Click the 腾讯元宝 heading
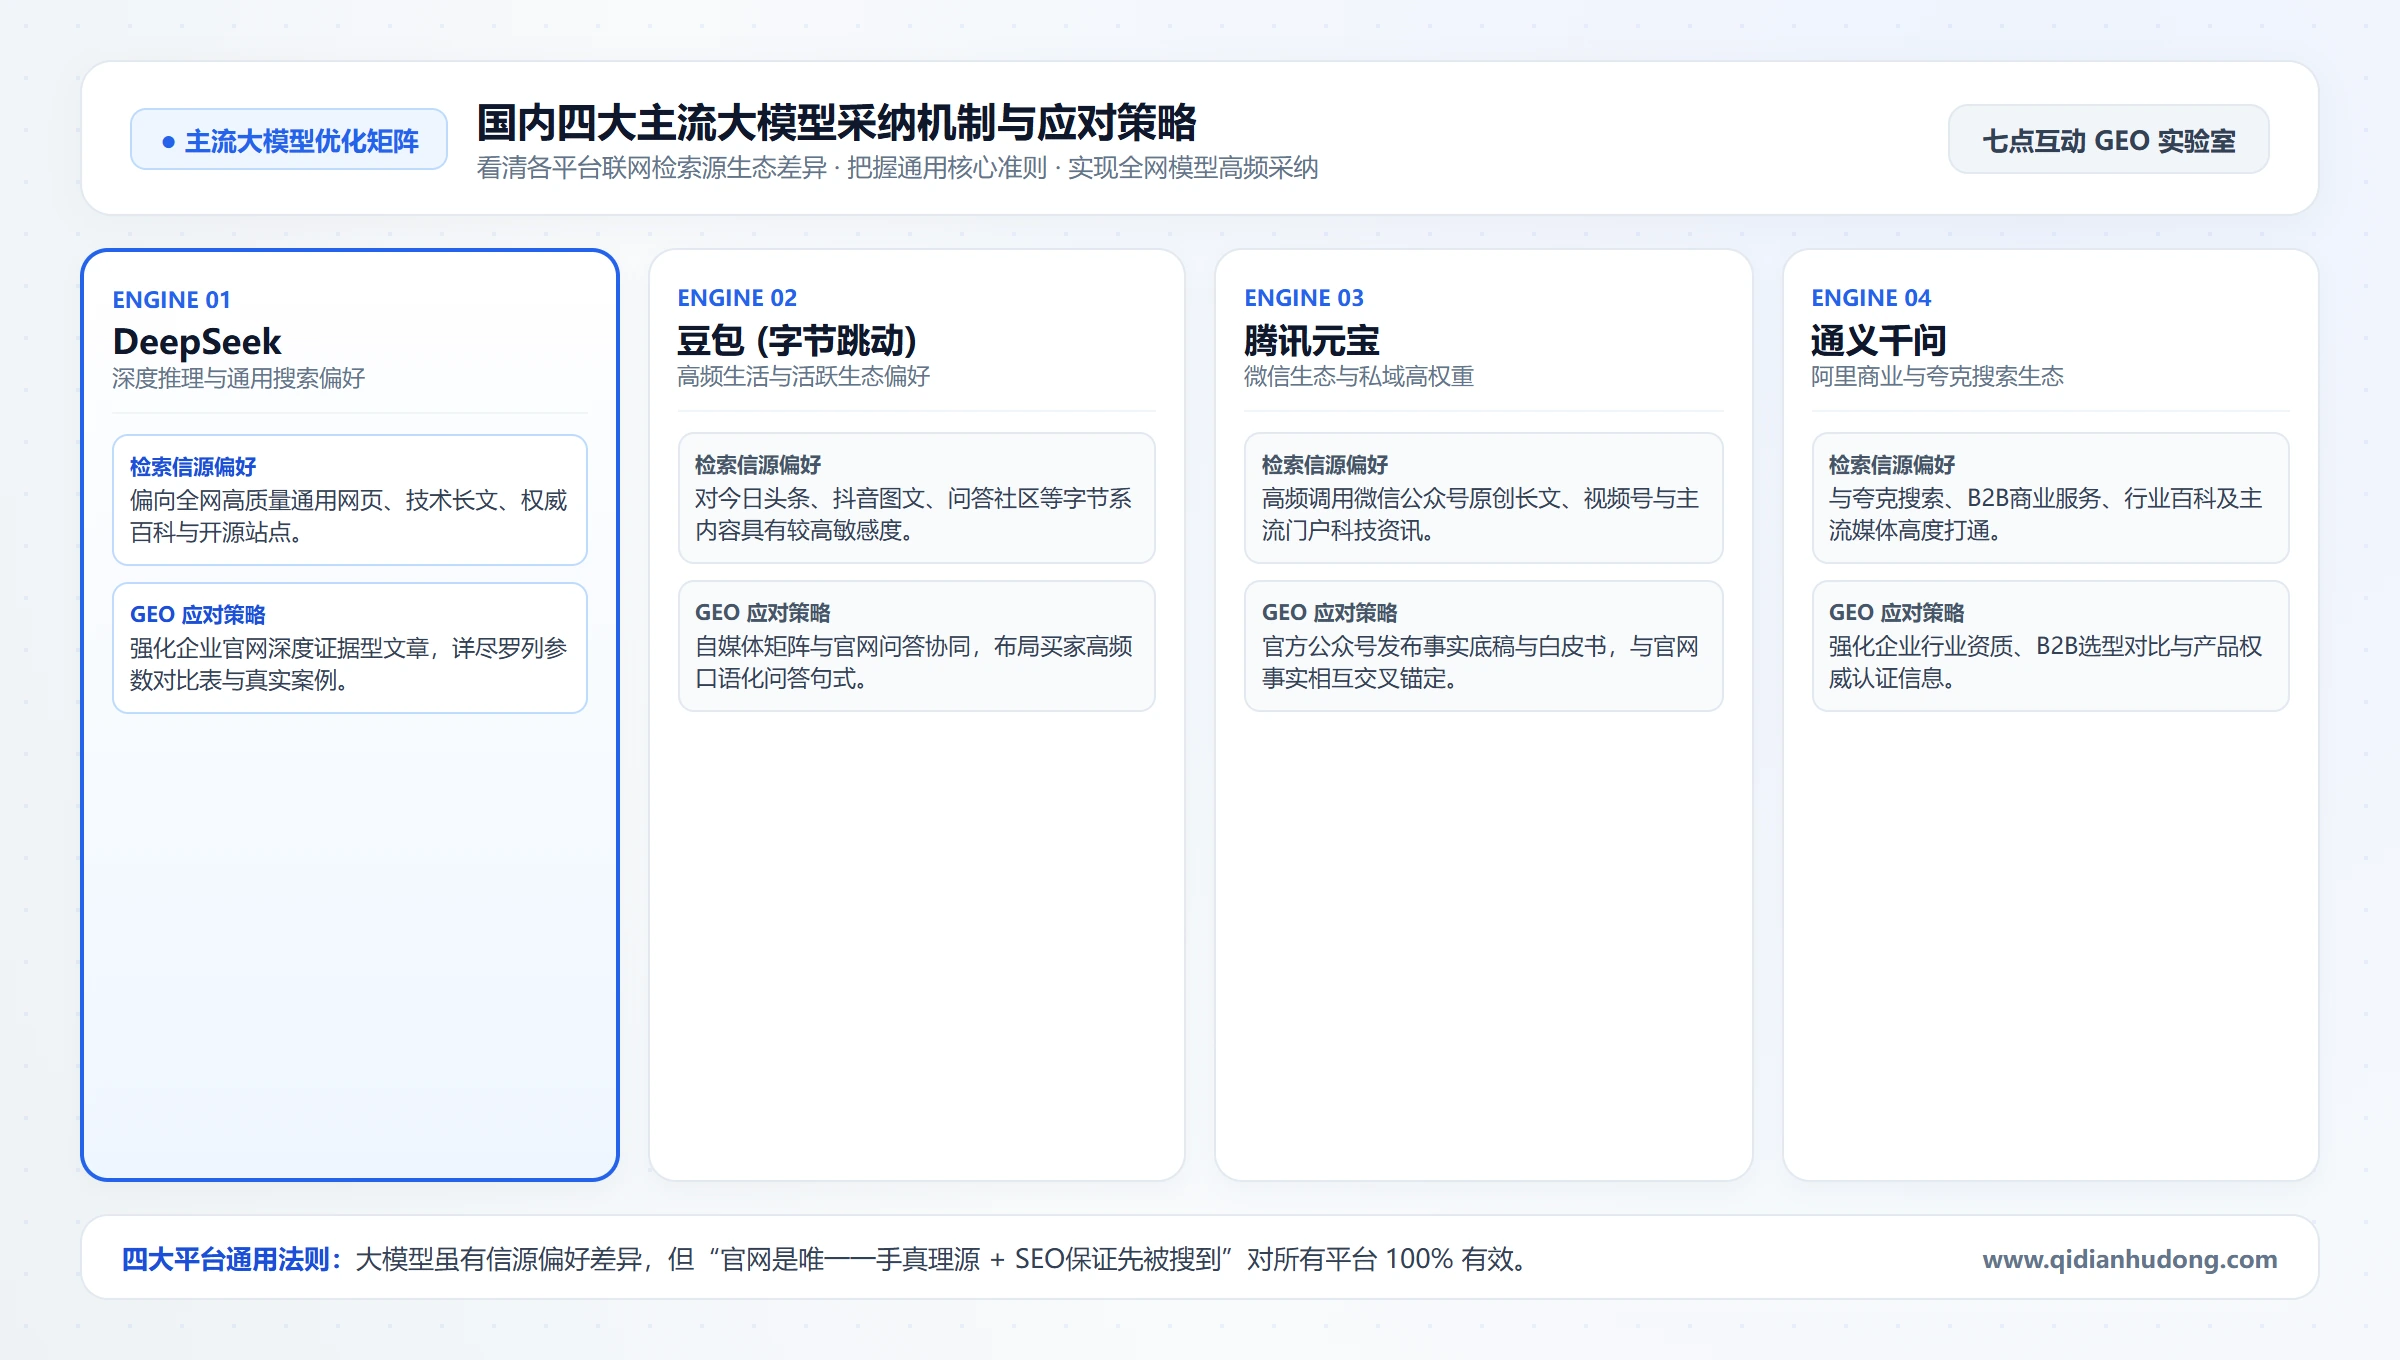The image size is (2400, 1360). tap(1312, 341)
